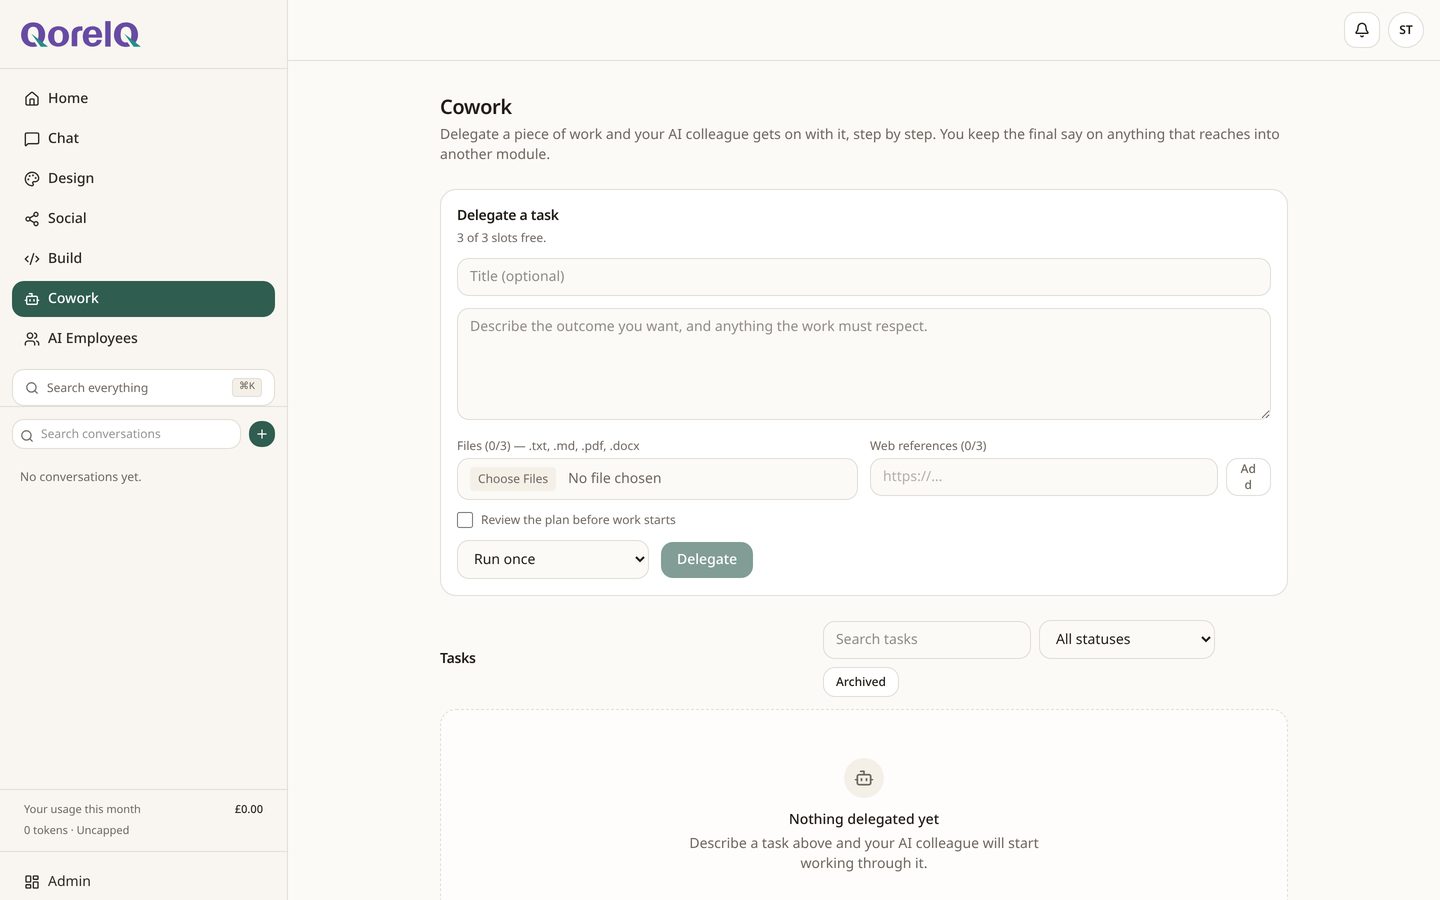Click the Search conversations field
Viewport: 1440px width, 900px height.
[126, 434]
